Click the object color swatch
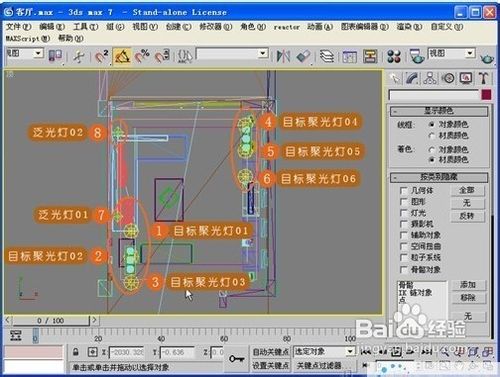The height and width of the screenshot is (377, 500). 486,95
